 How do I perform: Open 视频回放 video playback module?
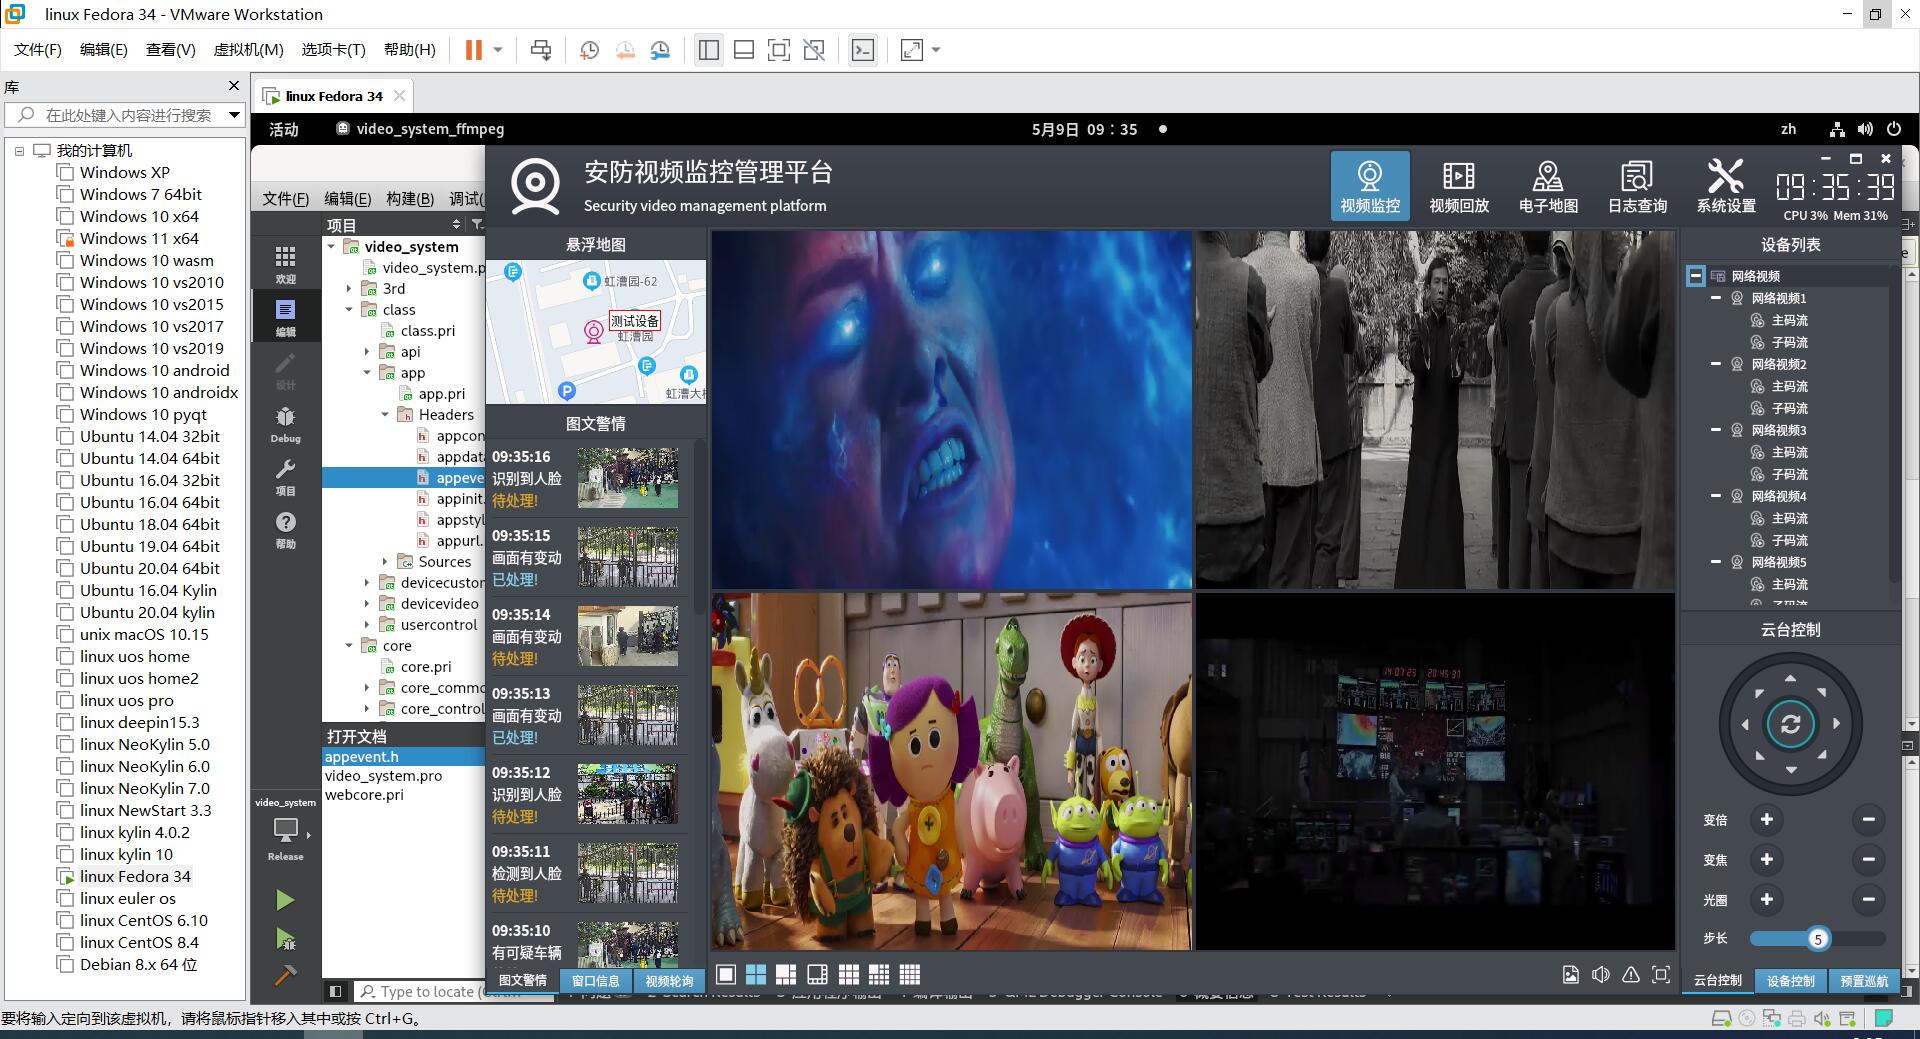[1458, 186]
